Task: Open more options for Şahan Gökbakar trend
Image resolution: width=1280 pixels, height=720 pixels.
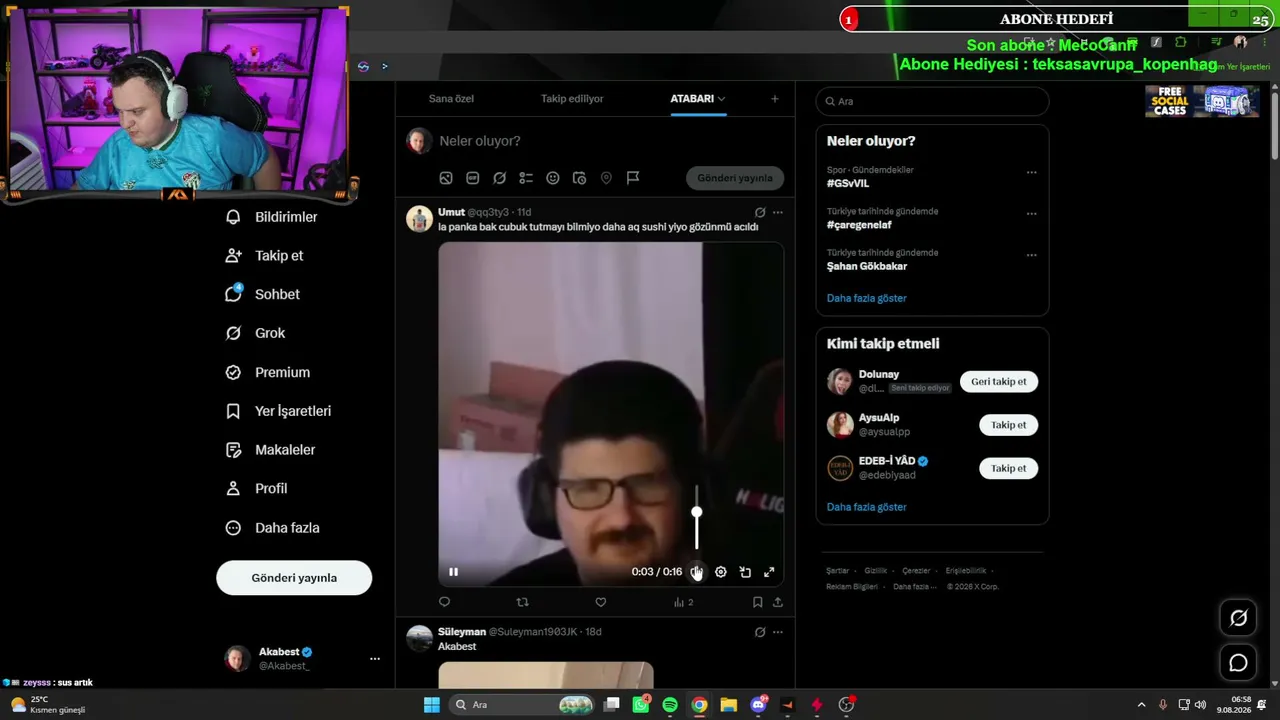Action: pyautogui.click(x=1032, y=255)
